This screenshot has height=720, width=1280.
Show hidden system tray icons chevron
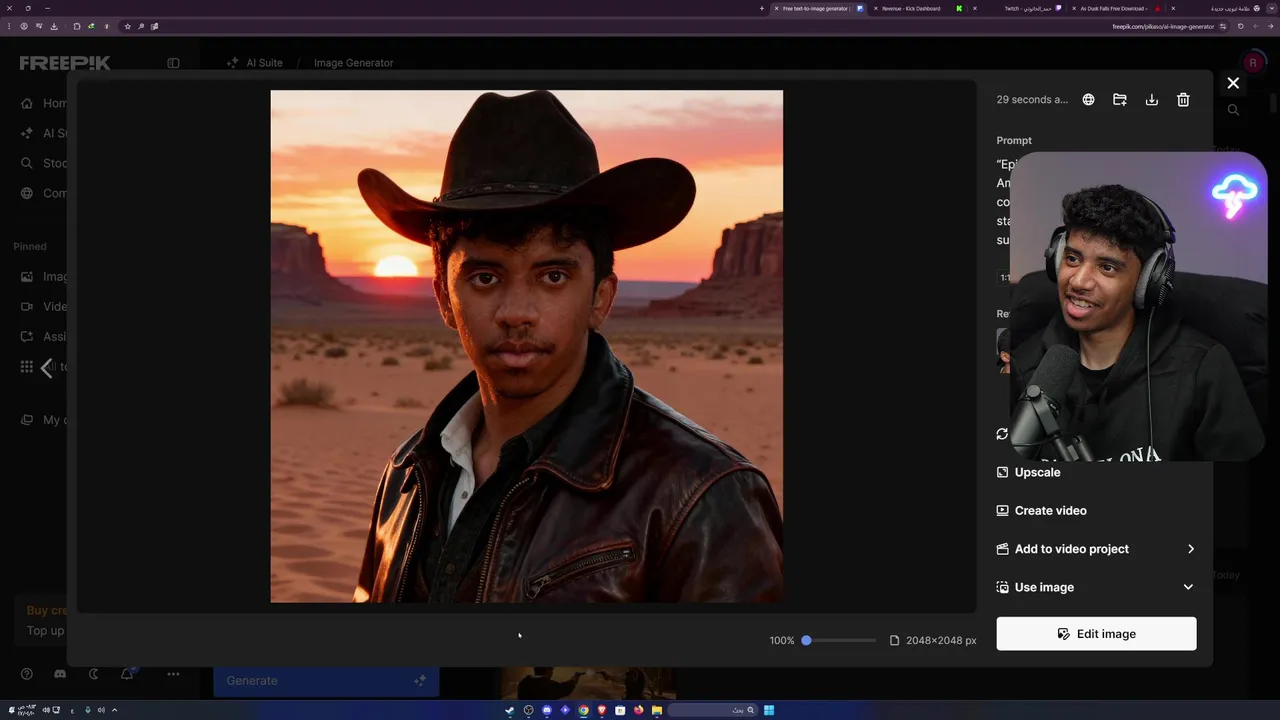click(114, 710)
